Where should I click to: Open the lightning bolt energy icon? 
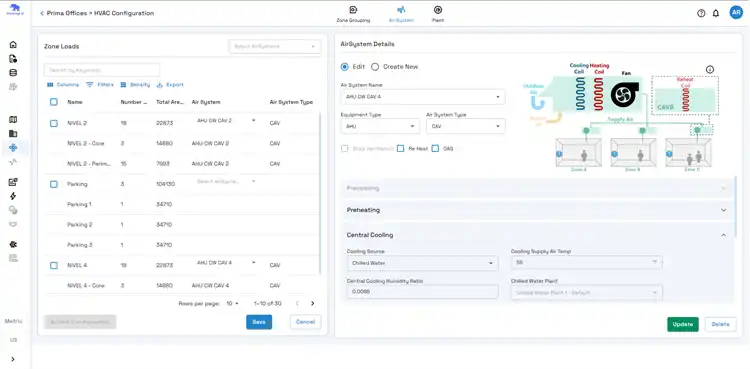(x=13, y=196)
